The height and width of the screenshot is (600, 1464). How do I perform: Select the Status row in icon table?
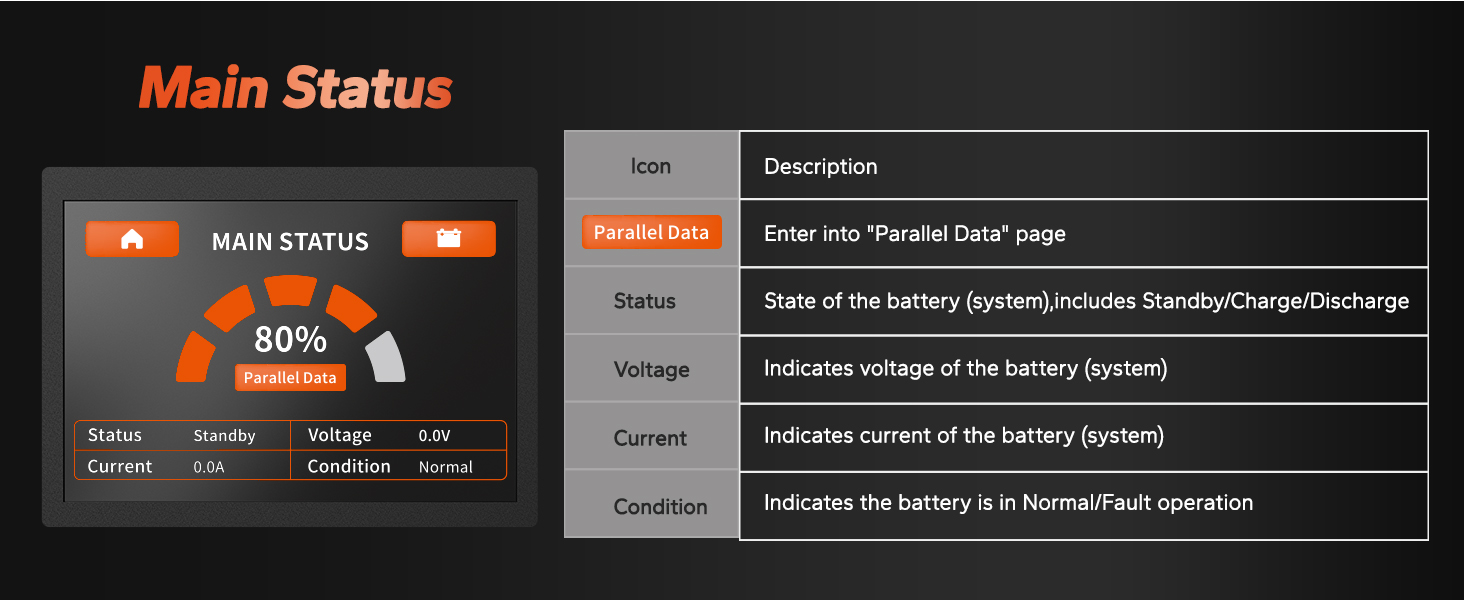click(x=996, y=301)
